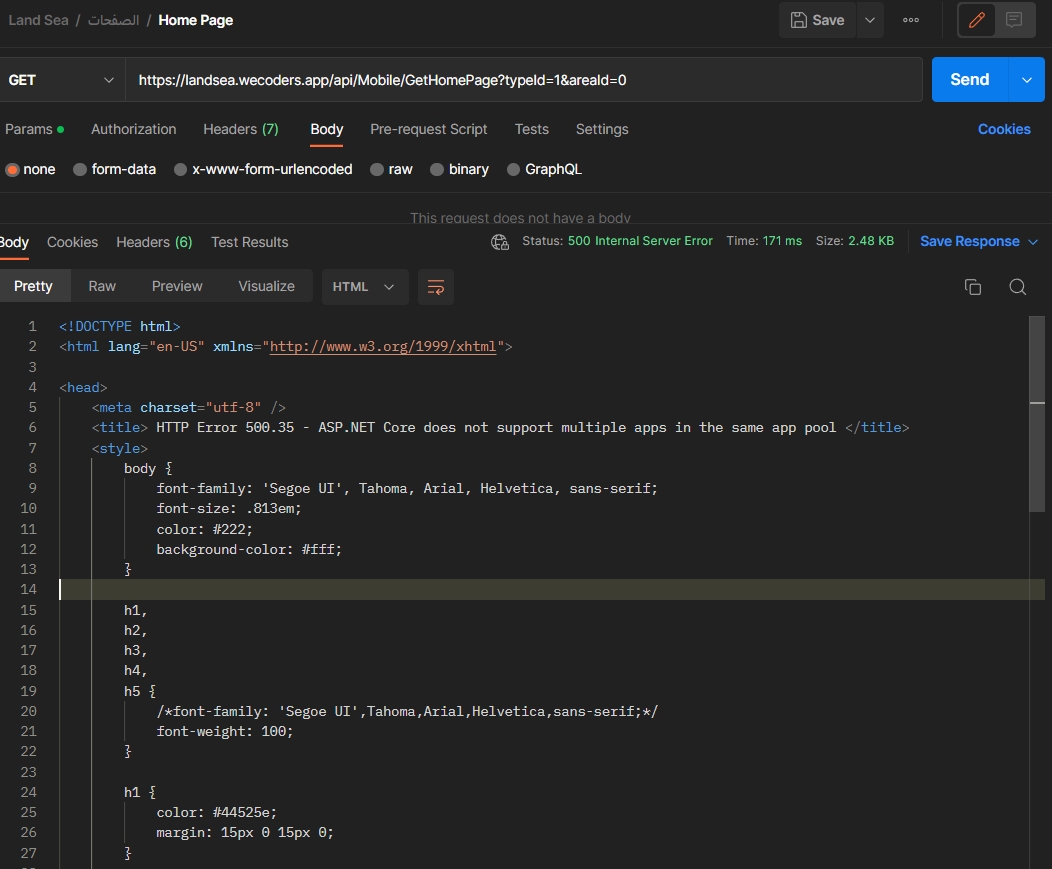1052x869 pixels.
Task: Switch to the Authorization tab
Action: 133,129
